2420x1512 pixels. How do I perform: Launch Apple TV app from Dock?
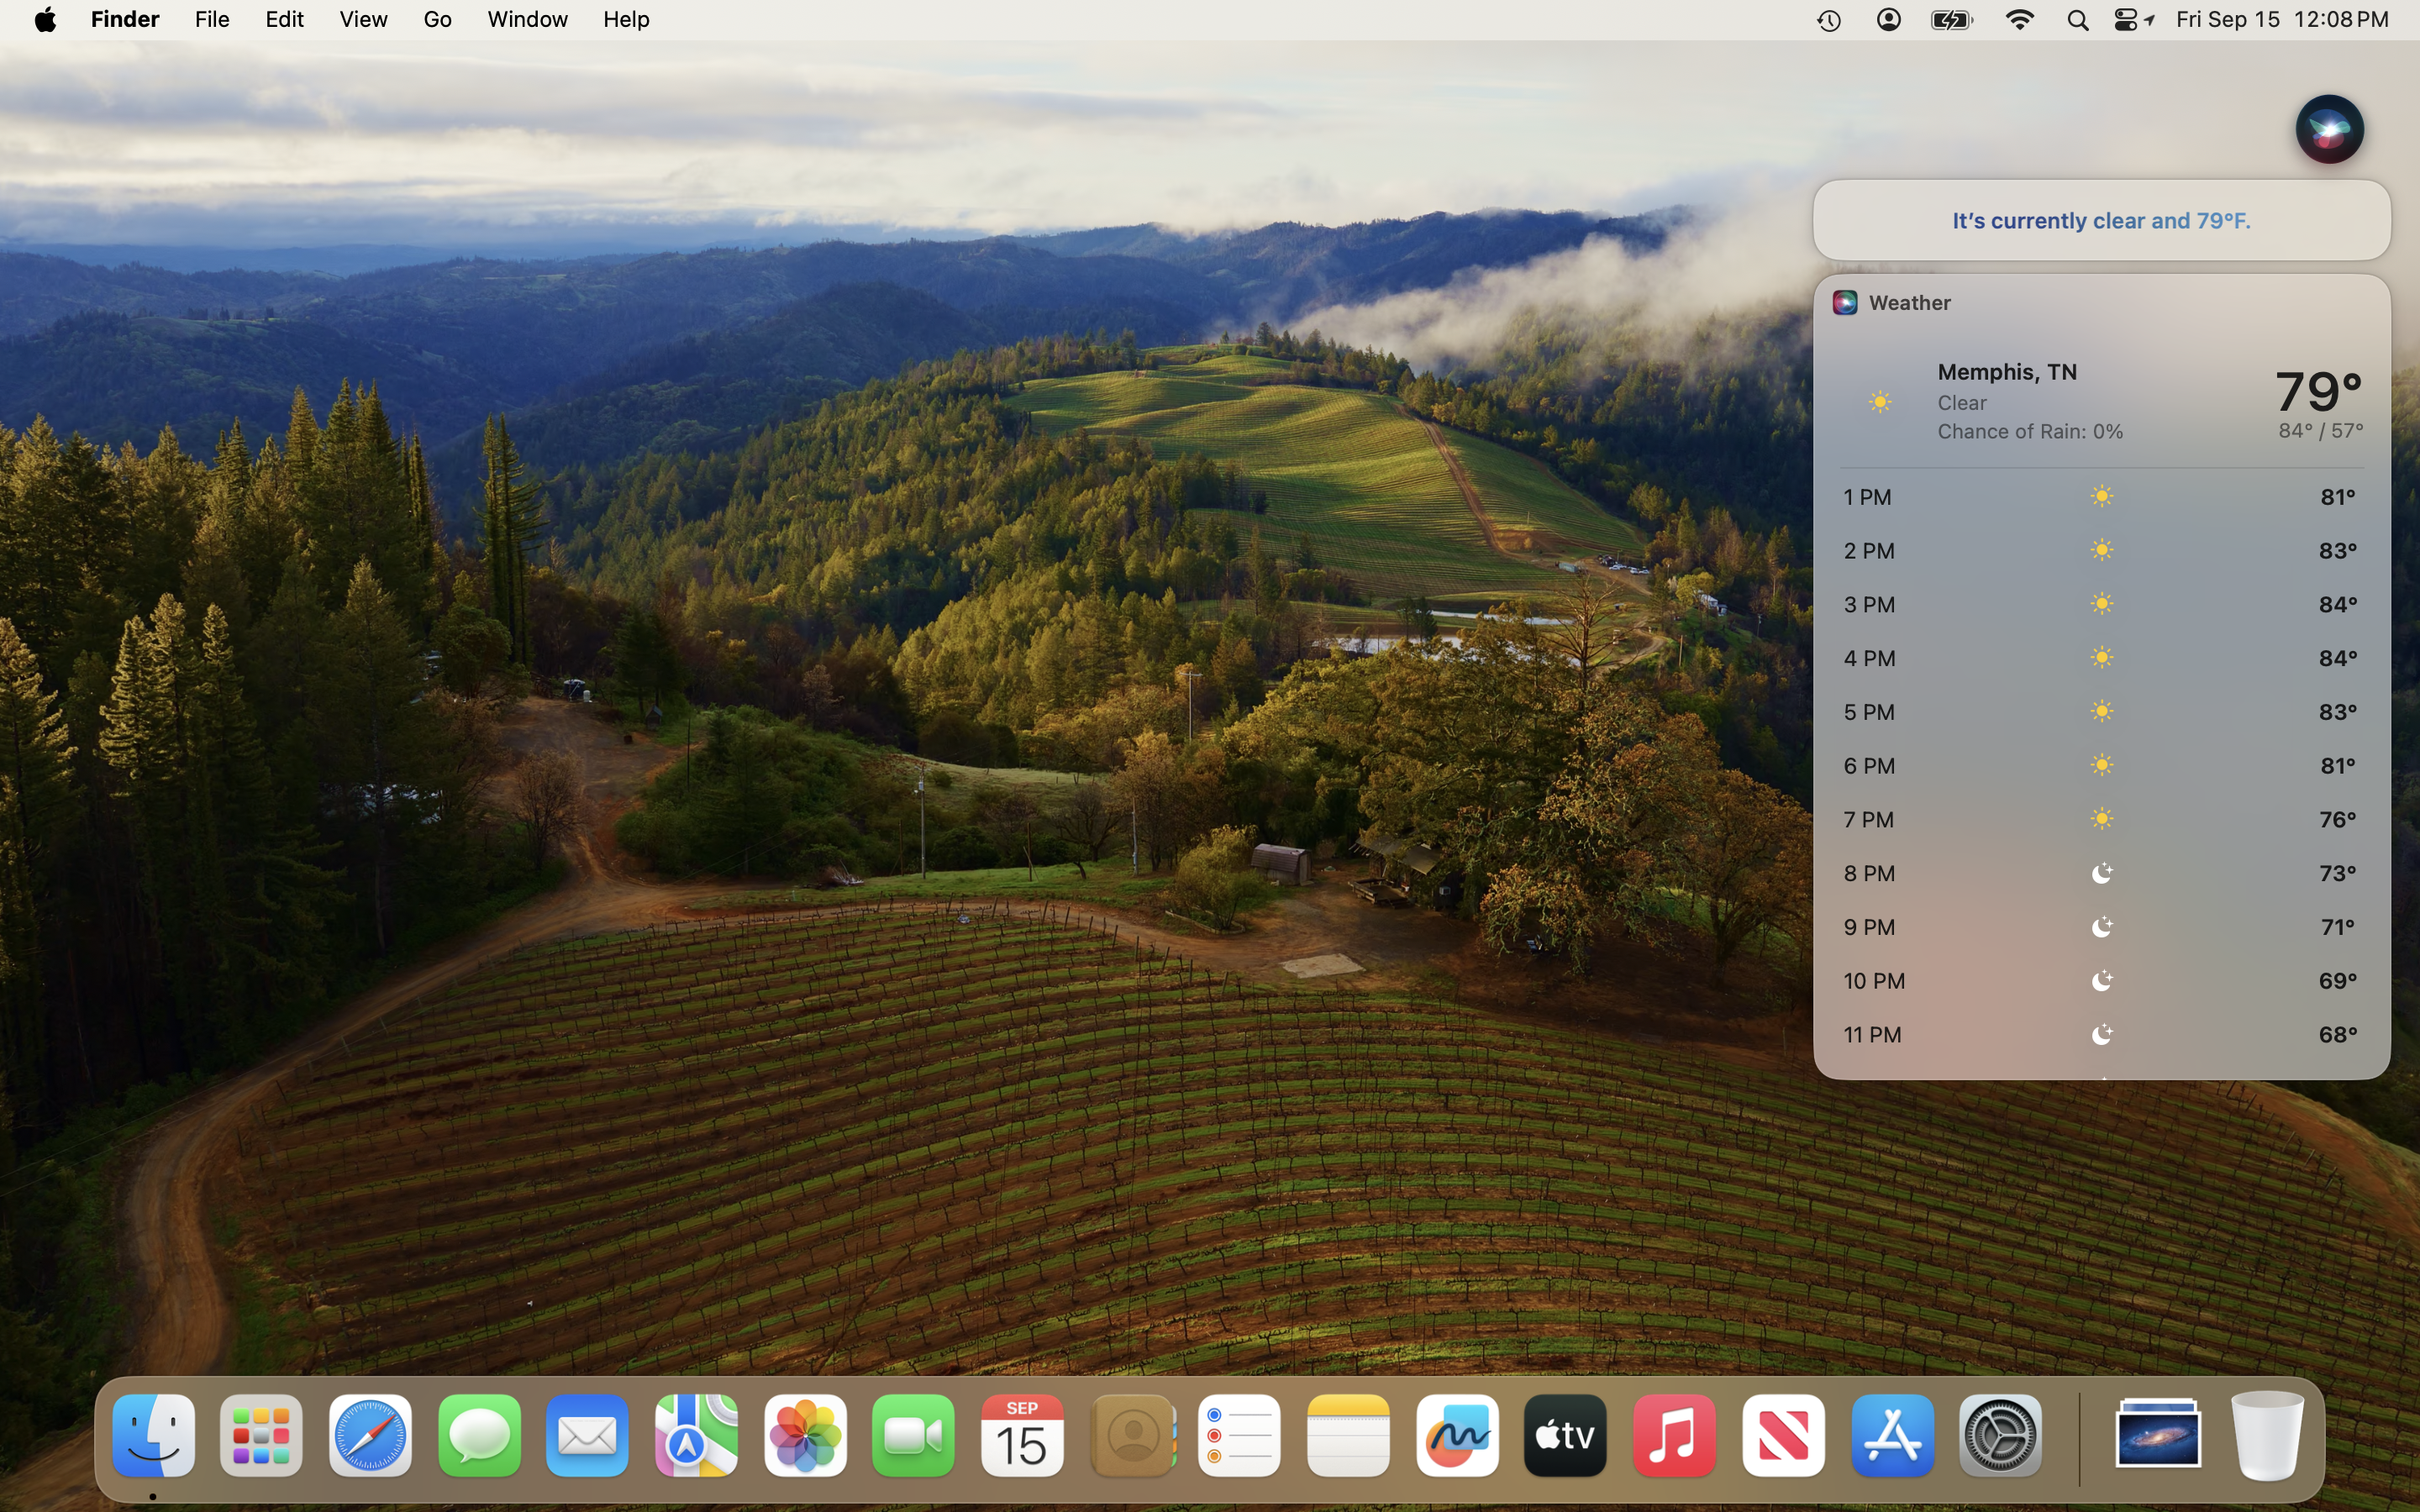[x=1565, y=1436]
